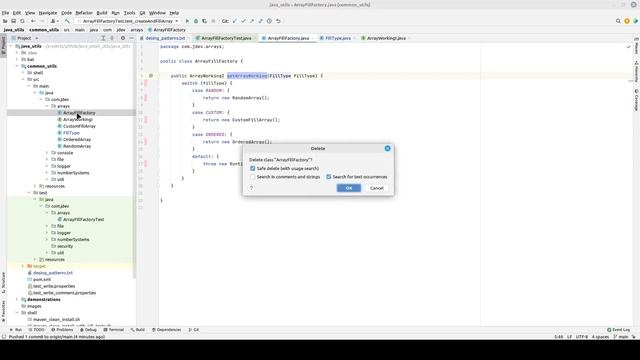
Task: Open the Terminal tool window
Action: [x=113, y=330]
